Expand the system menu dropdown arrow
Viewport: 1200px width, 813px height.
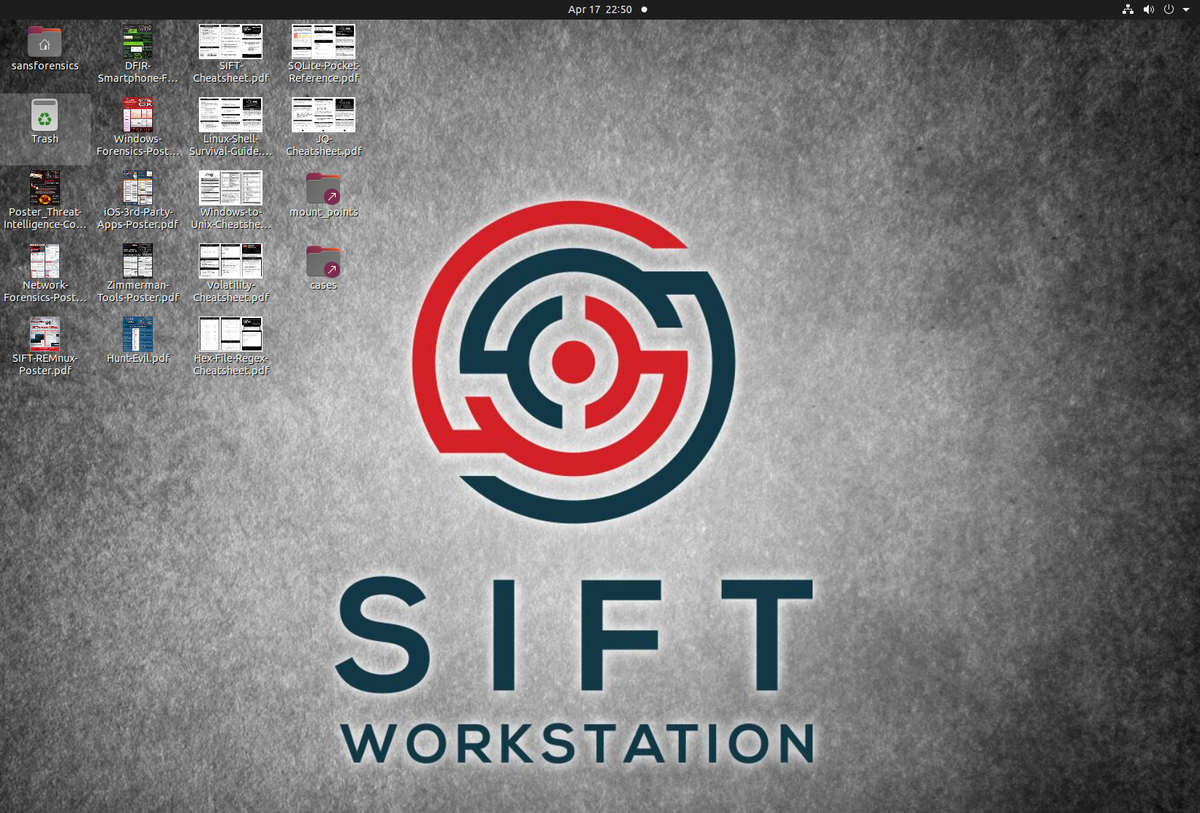click(x=1184, y=9)
